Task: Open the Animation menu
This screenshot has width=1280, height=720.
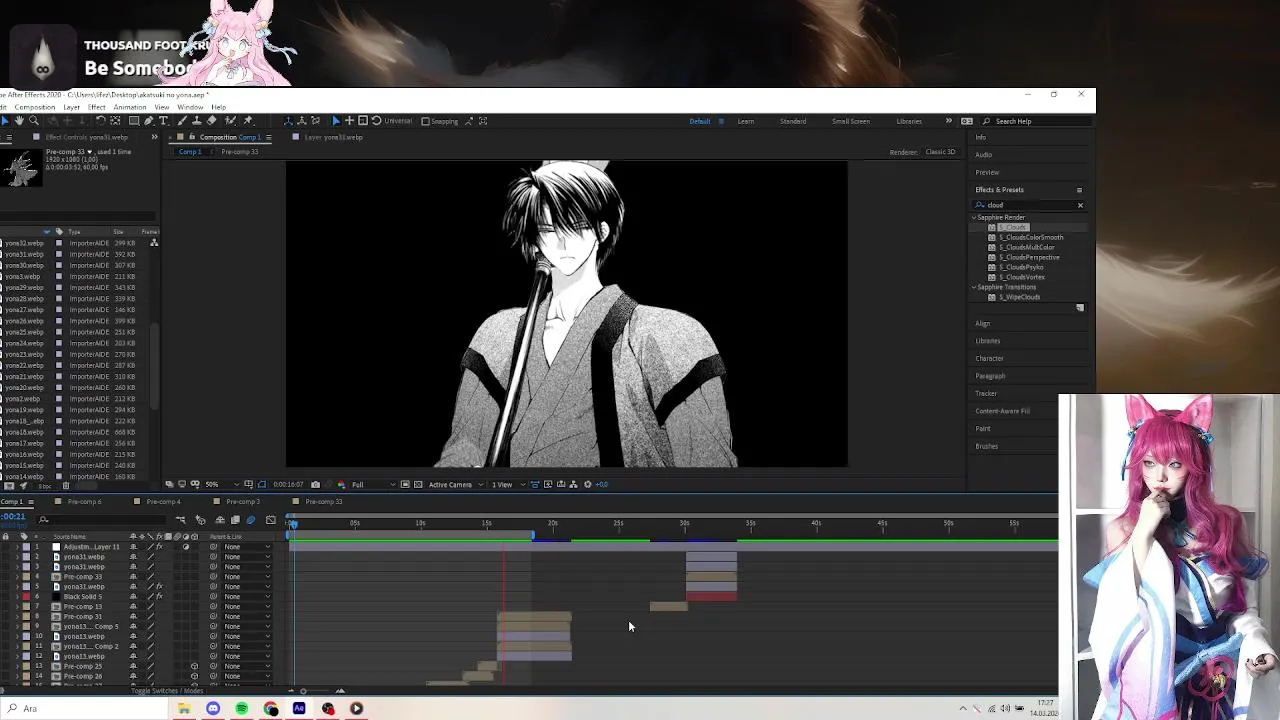Action: pos(129,107)
